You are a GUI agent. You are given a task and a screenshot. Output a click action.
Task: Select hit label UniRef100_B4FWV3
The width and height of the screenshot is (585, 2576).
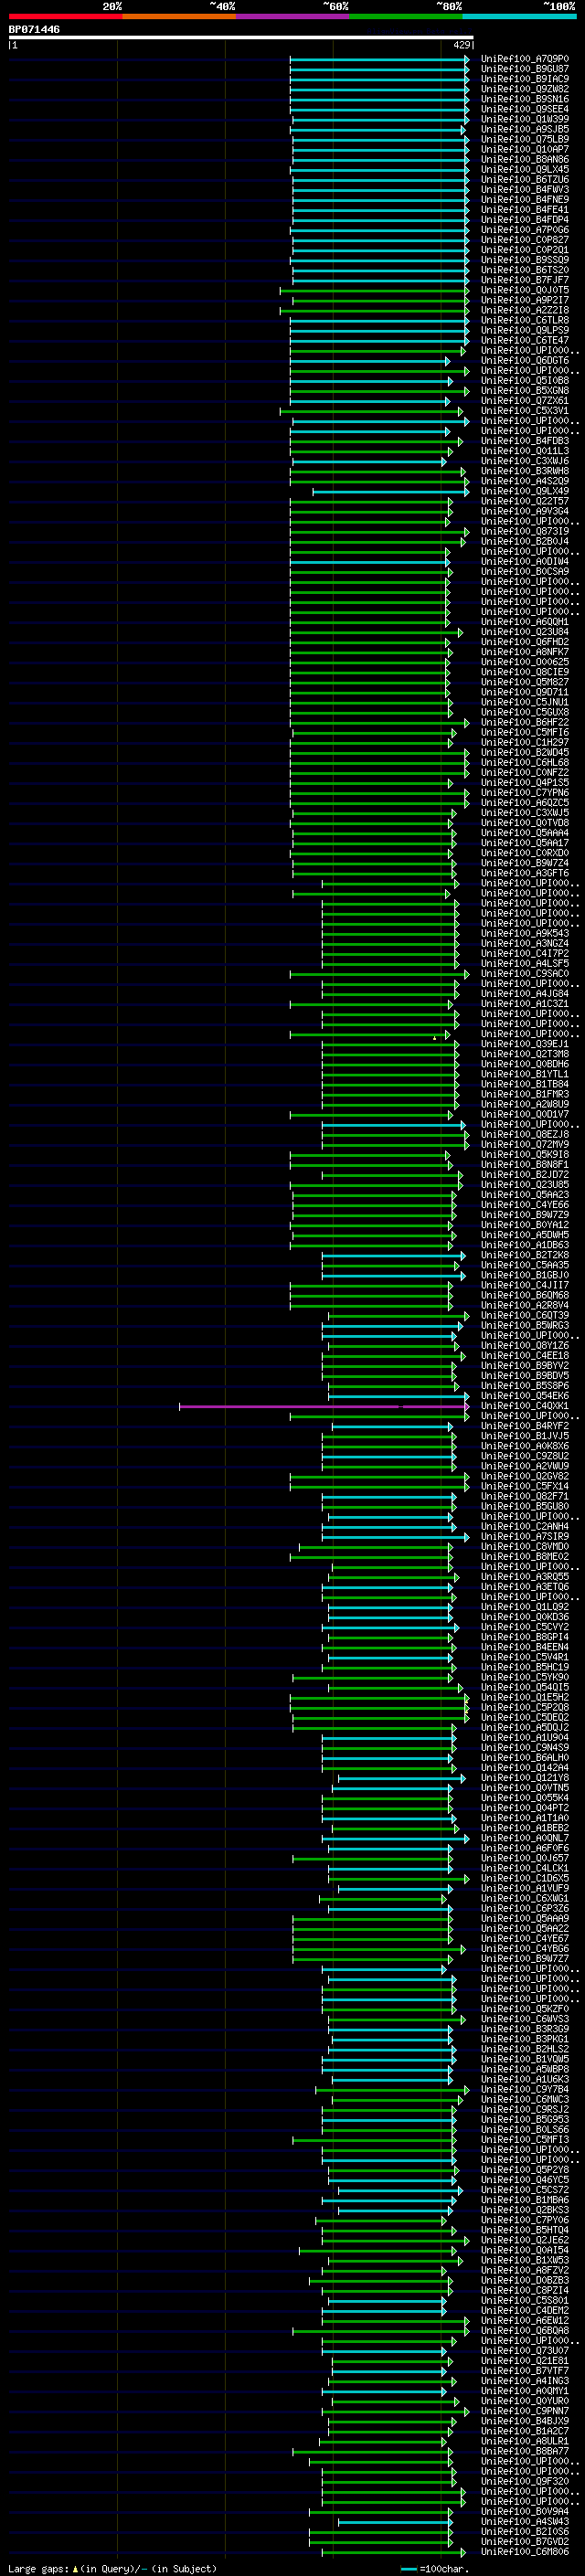524,189
